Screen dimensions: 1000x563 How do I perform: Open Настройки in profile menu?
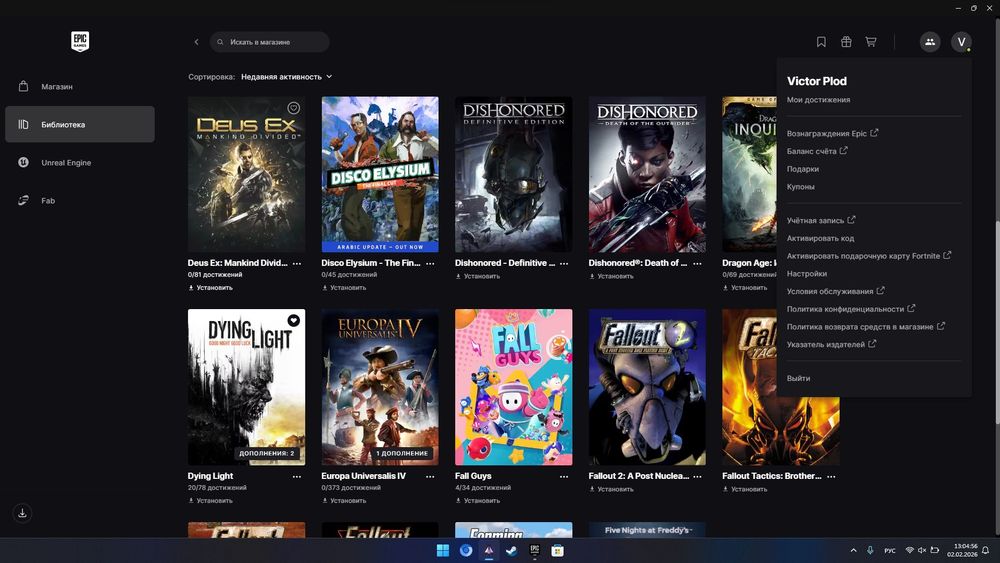tap(807, 274)
